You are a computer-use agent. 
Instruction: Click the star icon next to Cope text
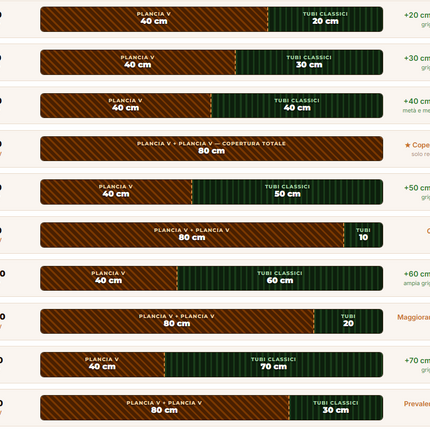[x=407, y=145]
